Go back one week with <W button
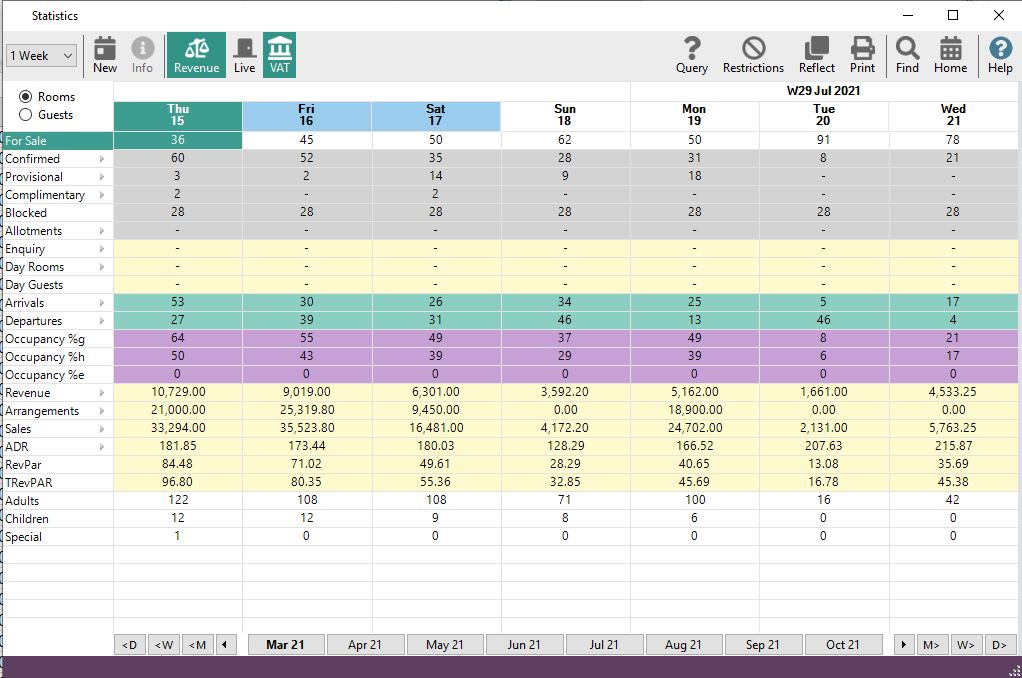Screen dimensions: 1022x678 (x=163, y=644)
